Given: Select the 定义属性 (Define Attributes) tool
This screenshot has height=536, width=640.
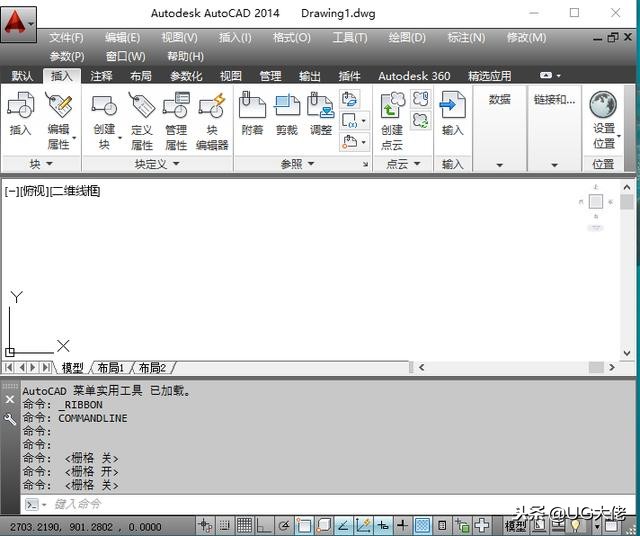Looking at the screenshot, I should pos(142,120).
